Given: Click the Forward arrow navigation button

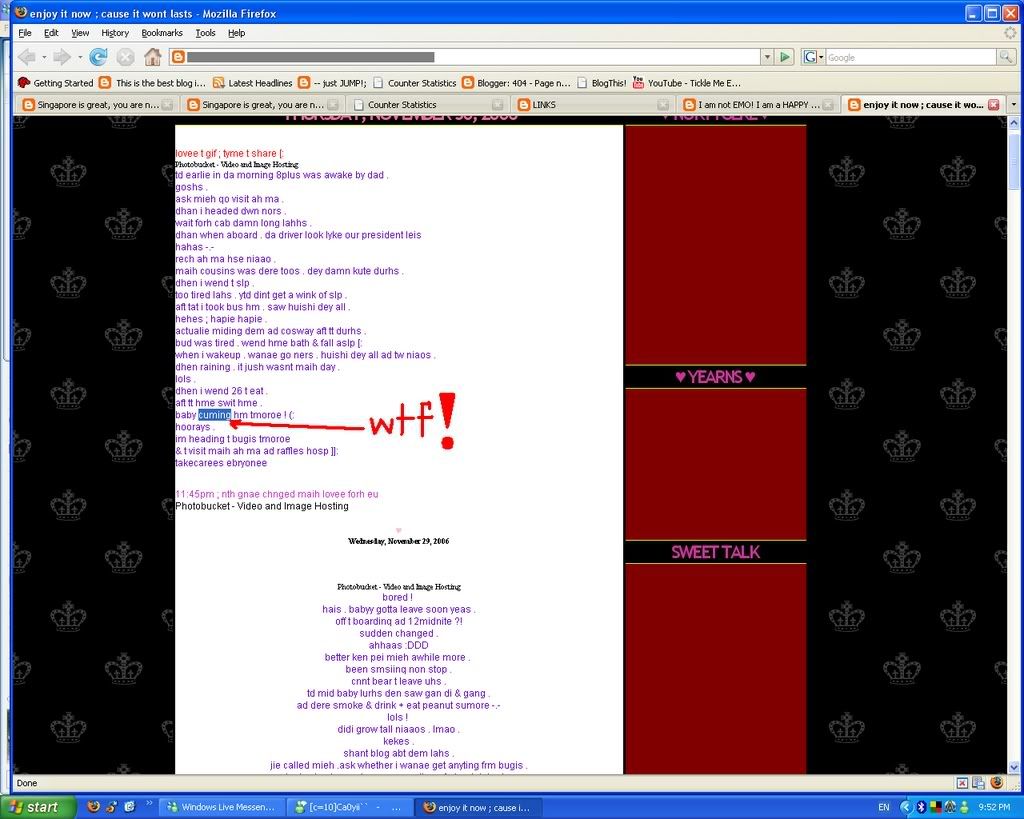Looking at the screenshot, I should 62,57.
